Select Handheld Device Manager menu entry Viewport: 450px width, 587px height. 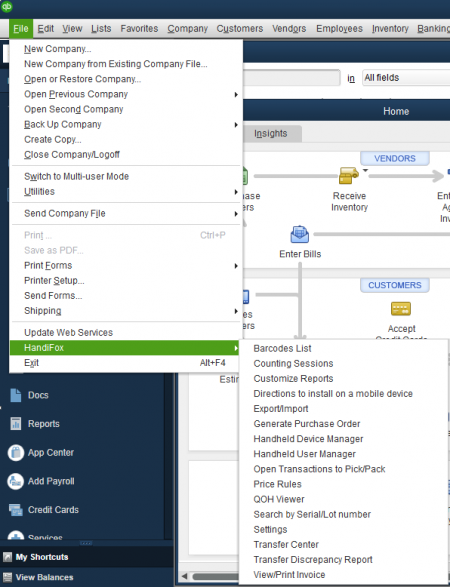pos(308,439)
